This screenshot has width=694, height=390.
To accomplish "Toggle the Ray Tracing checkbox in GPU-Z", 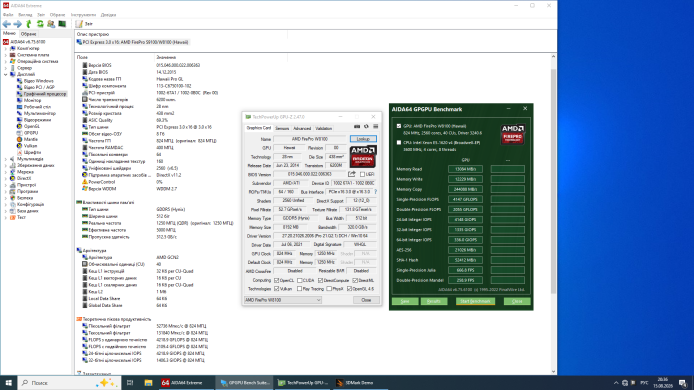I will pyautogui.click(x=300, y=289).
